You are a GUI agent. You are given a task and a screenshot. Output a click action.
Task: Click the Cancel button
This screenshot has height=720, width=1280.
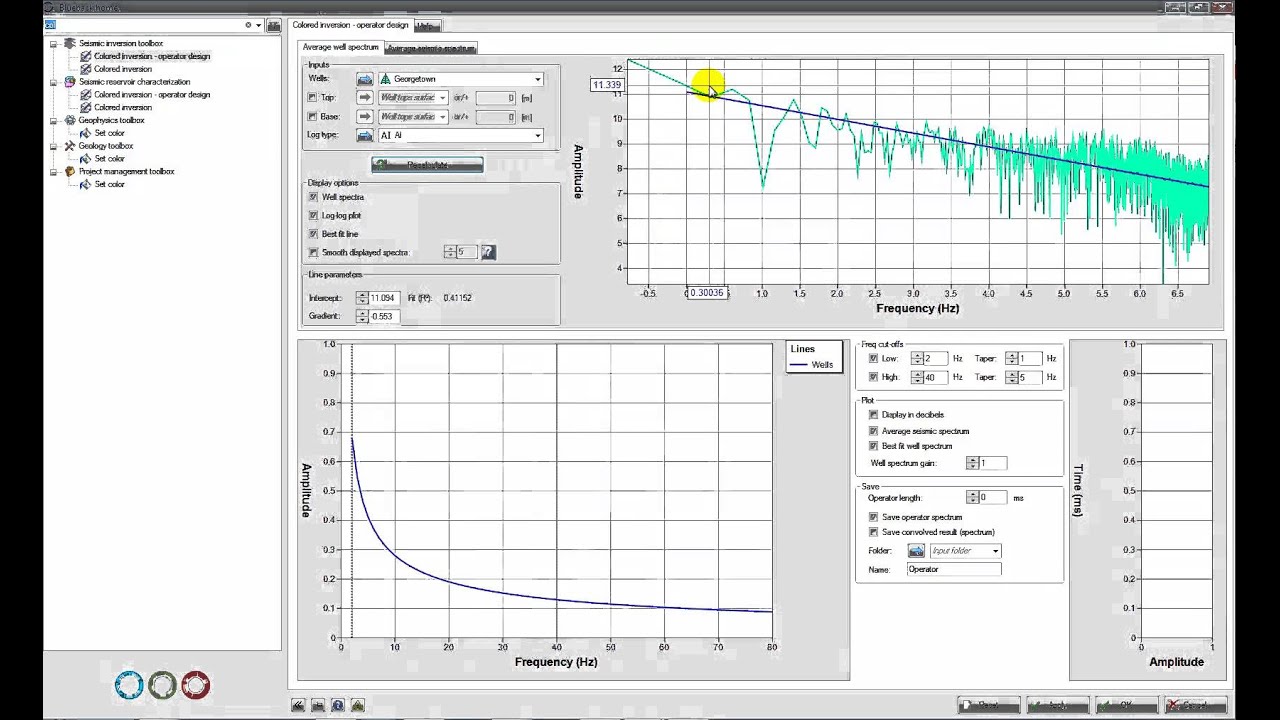1195,705
